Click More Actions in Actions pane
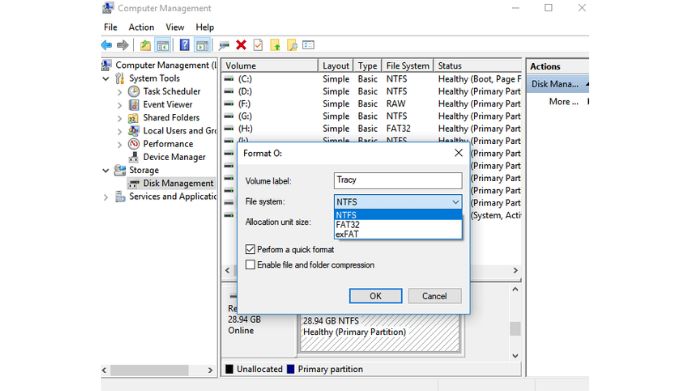696x391 pixels. pos(564,102)
